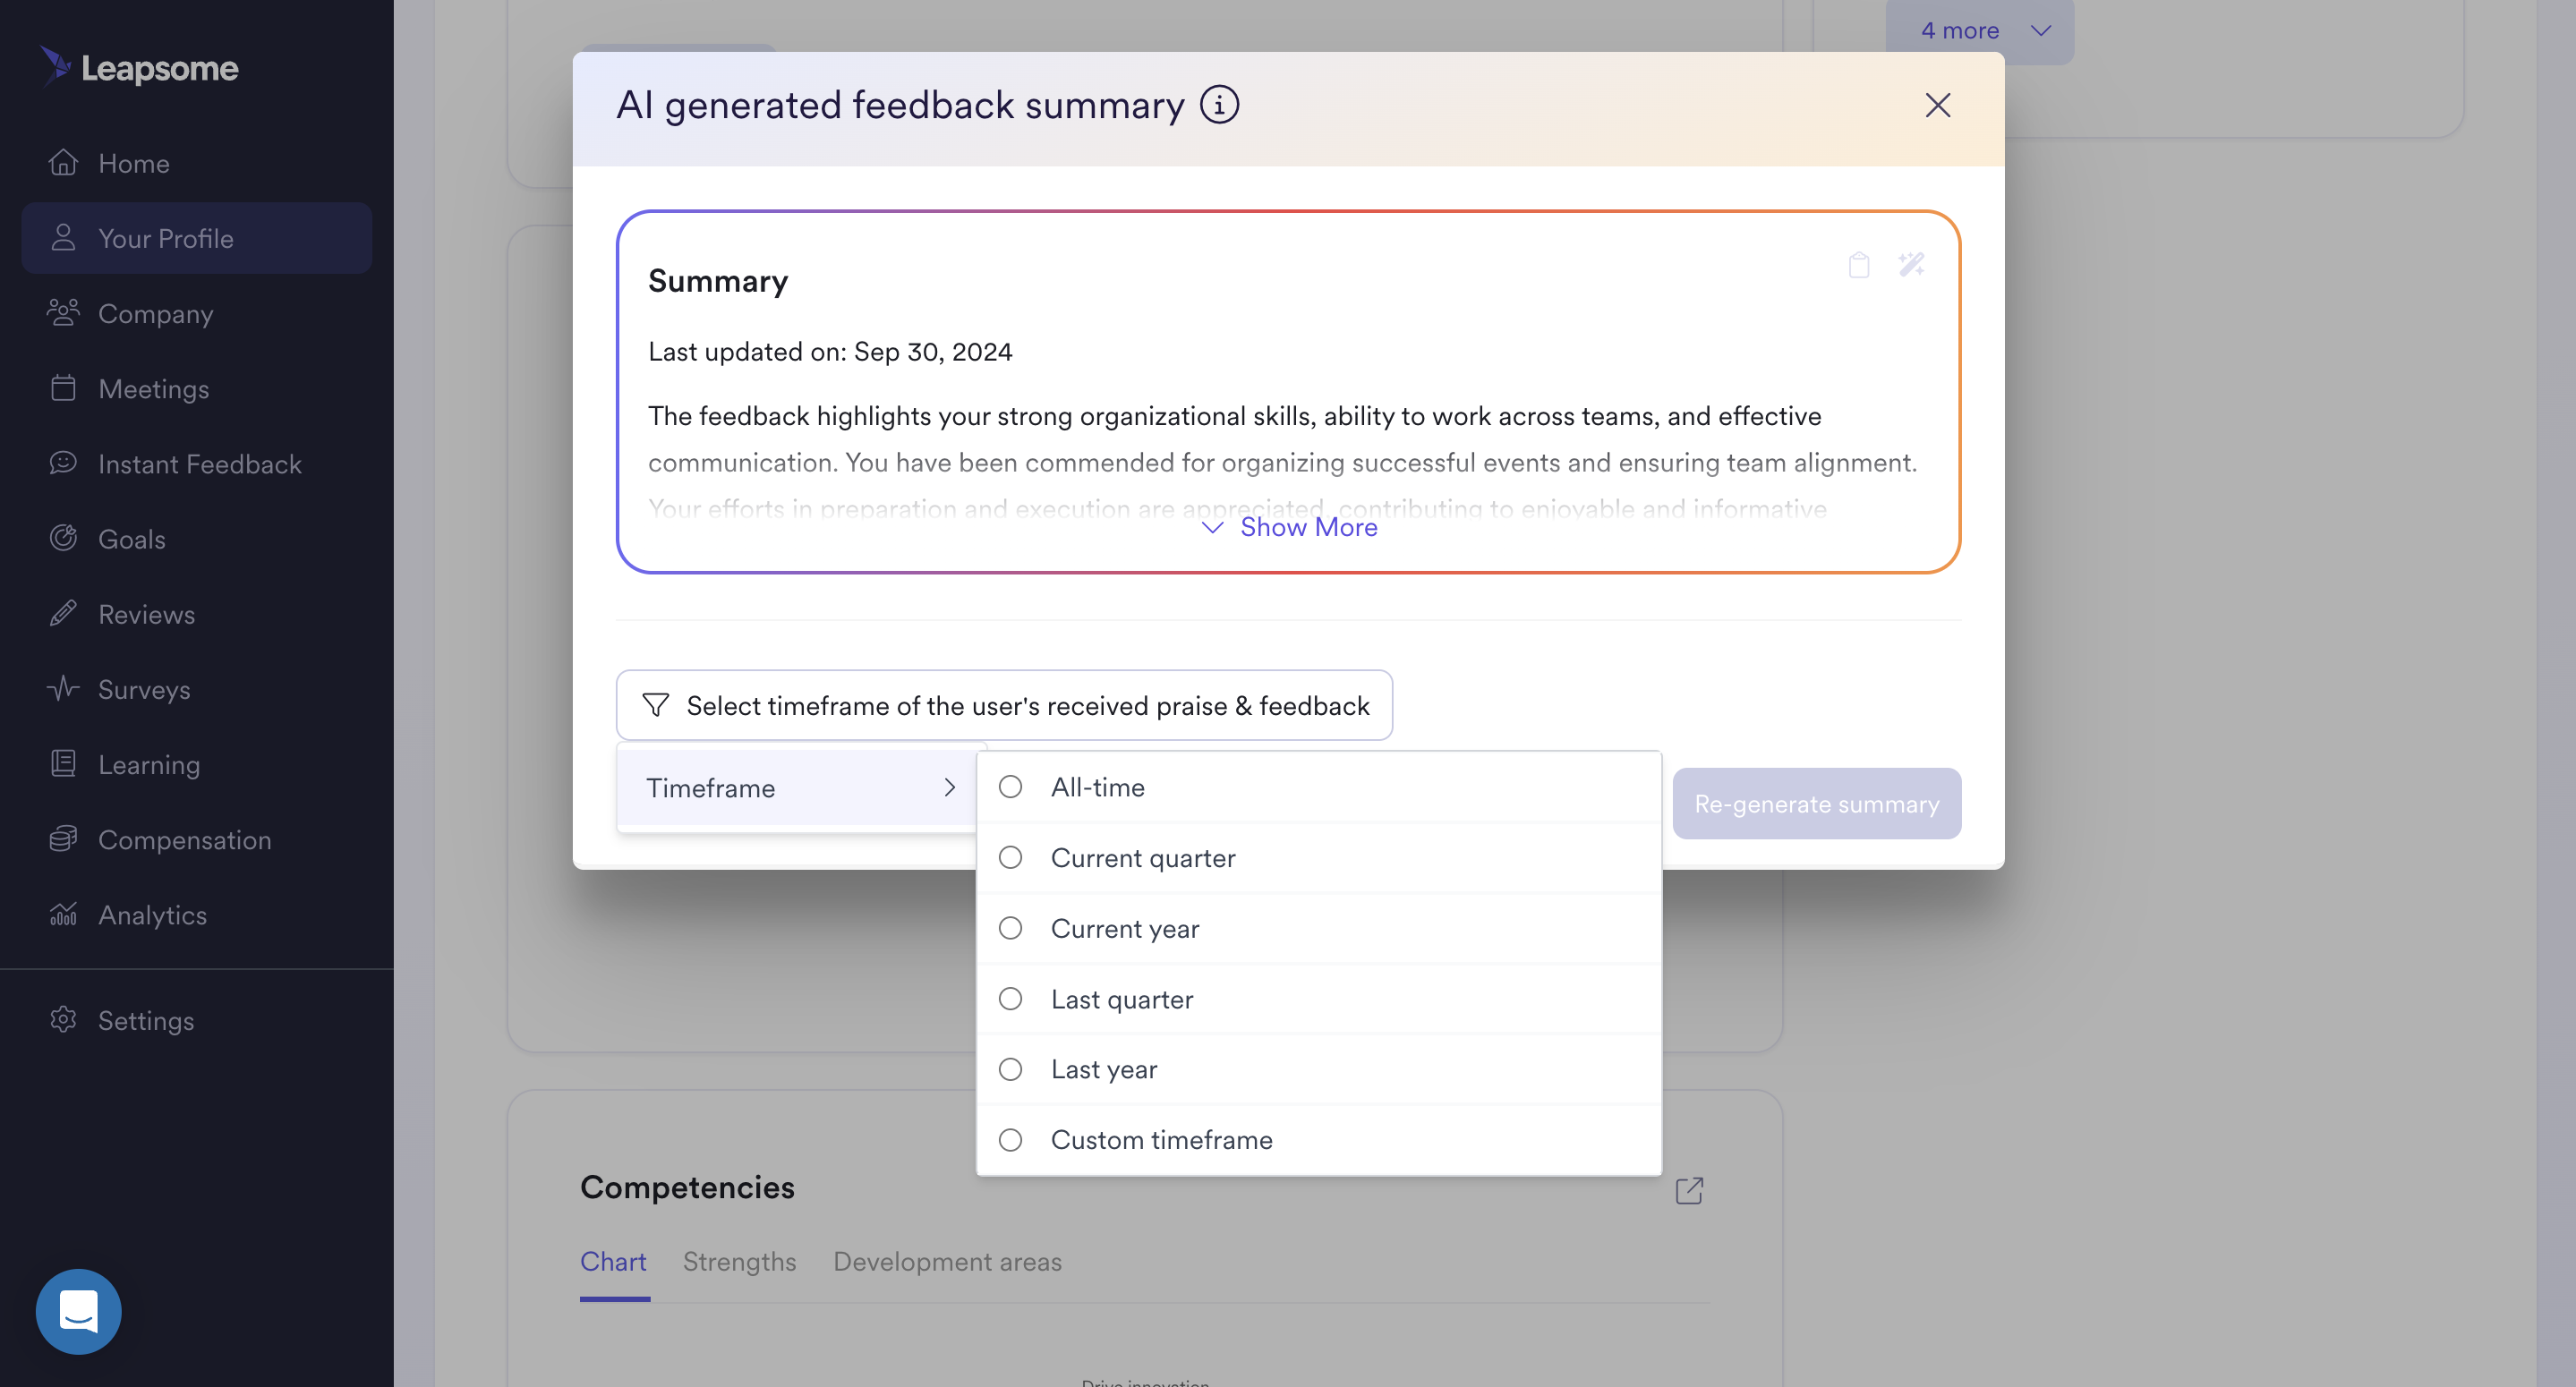Open the Competencies external link icon
This screenshot has height=1387, width=2576.
click(x=1689, y=1190)
